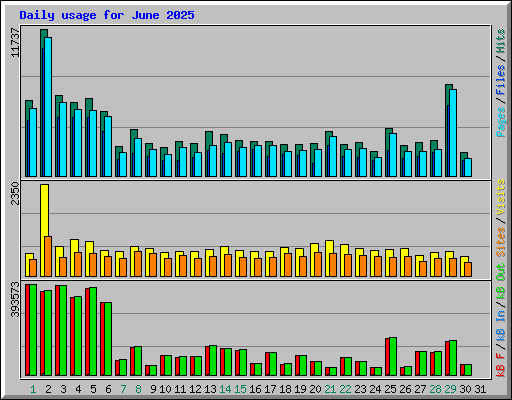Click the "Files" legend label
The width and height of the screenshot is (512, 400).
pyautogui.click(x=500, y=80)
